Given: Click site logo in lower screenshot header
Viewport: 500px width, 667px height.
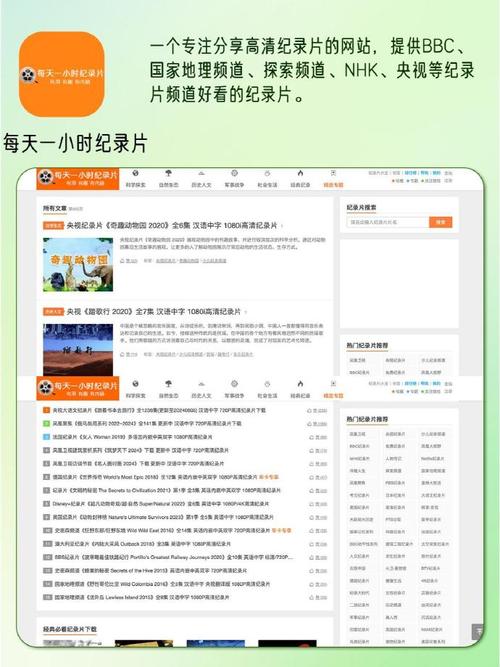Looking at the screenshot, I should pyautogui.click(x=78, y=388).
